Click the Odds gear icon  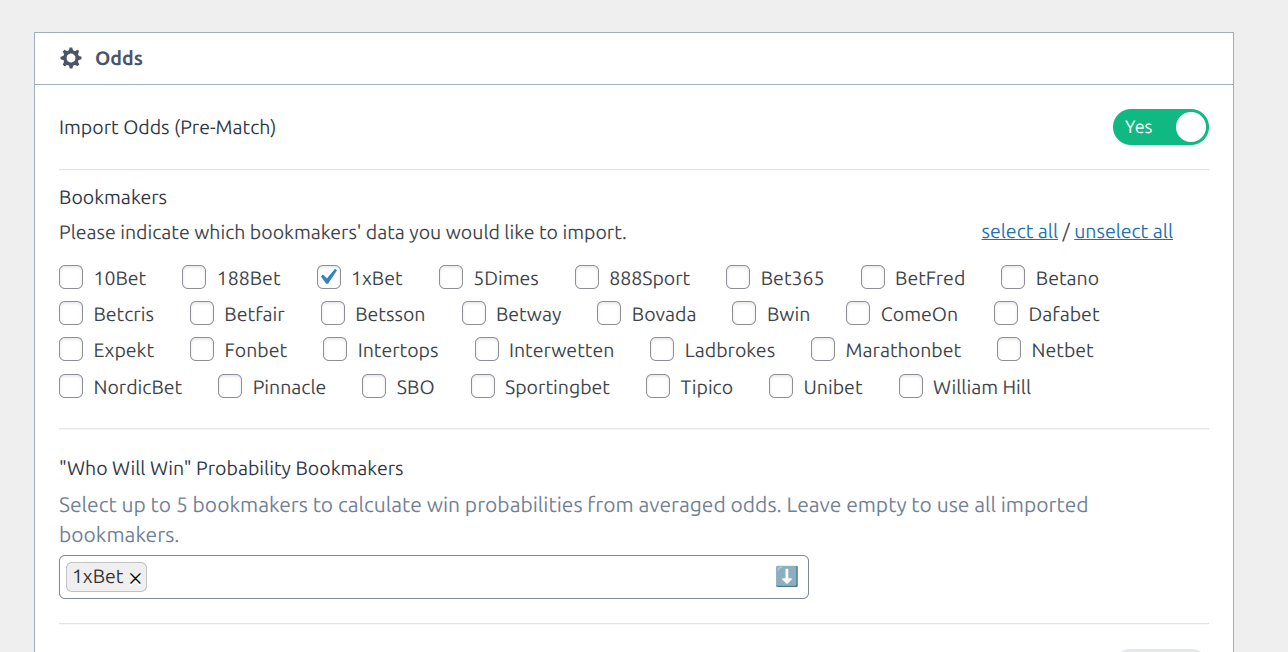coord(71,58)
